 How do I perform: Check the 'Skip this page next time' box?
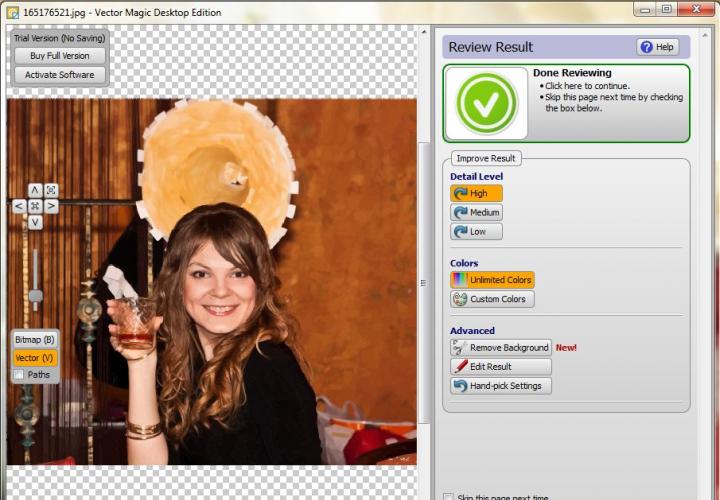(448, 497)
